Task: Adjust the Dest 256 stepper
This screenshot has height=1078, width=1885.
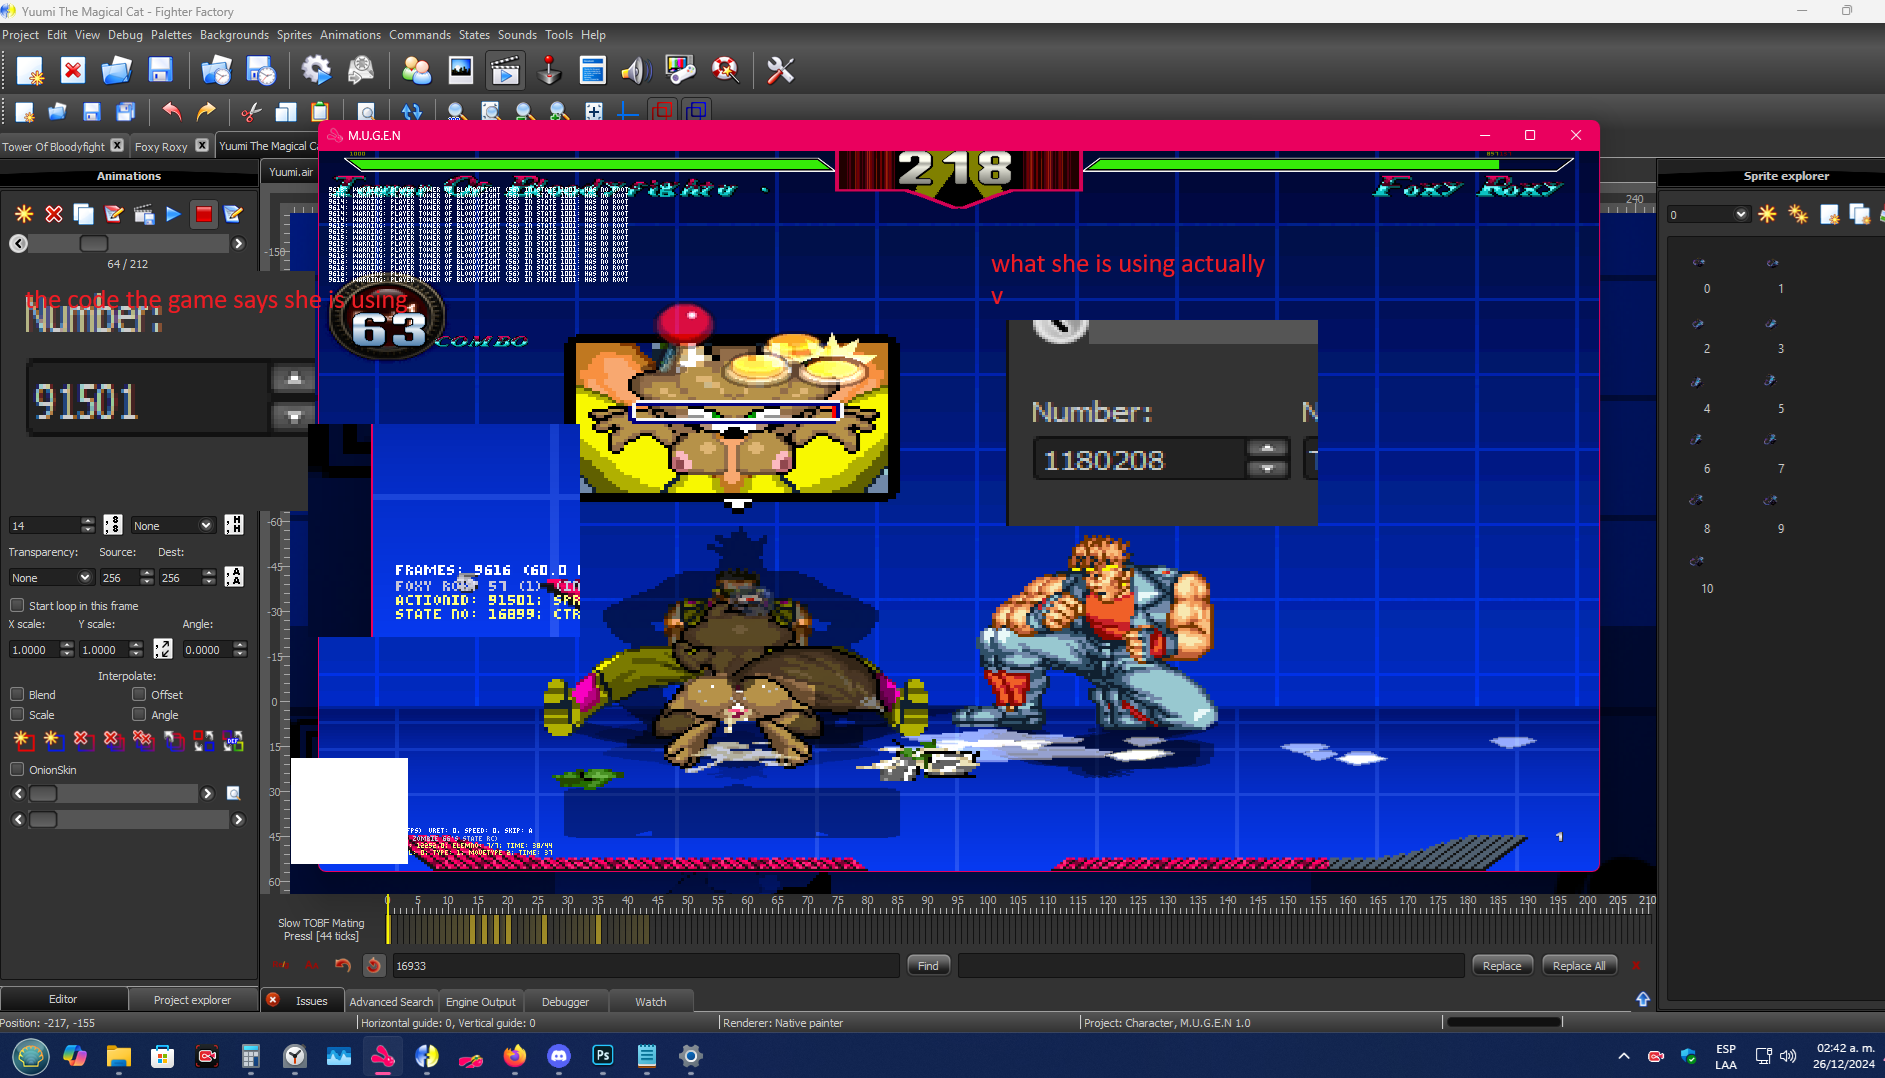Action: coord(209,577)
